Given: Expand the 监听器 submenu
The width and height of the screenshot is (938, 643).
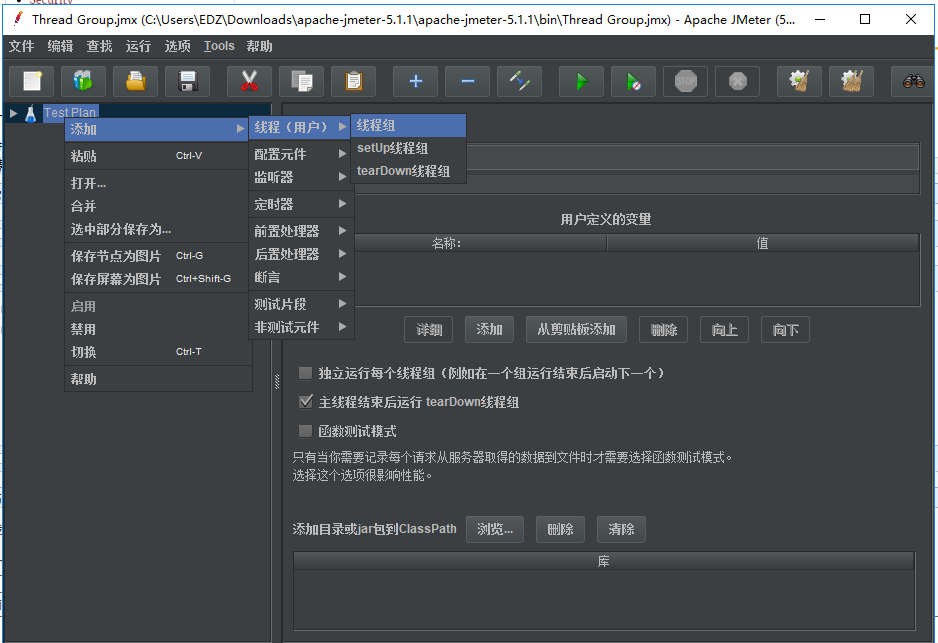Looking at the screenshot, I should 301,177.
